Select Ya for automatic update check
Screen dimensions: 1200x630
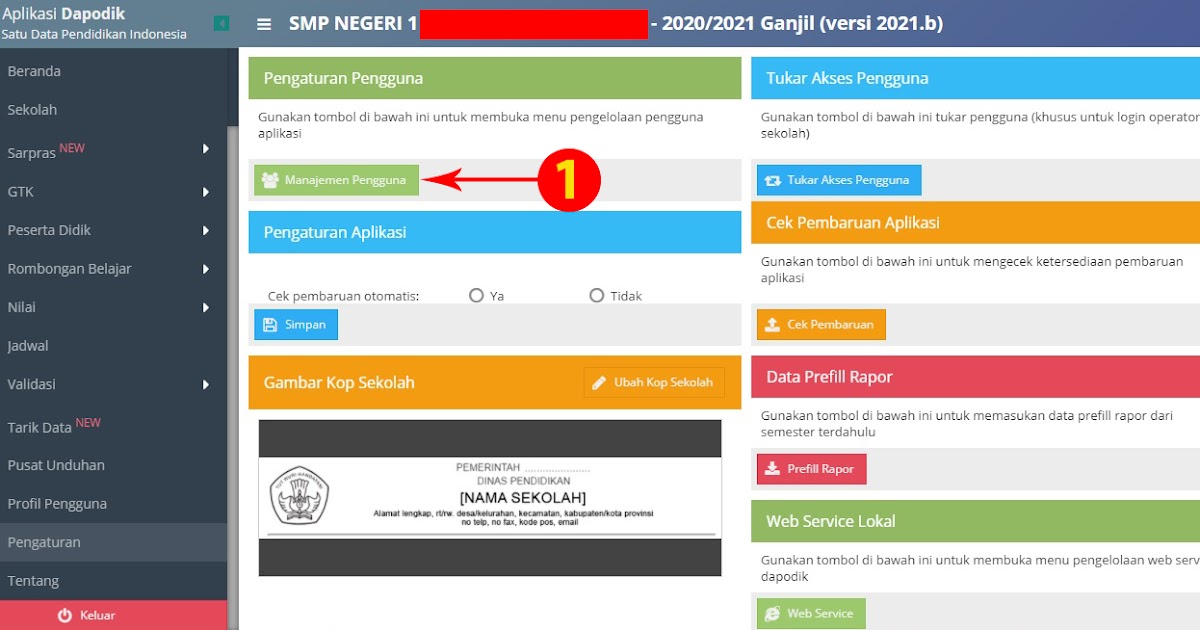[x=477, y=296]
